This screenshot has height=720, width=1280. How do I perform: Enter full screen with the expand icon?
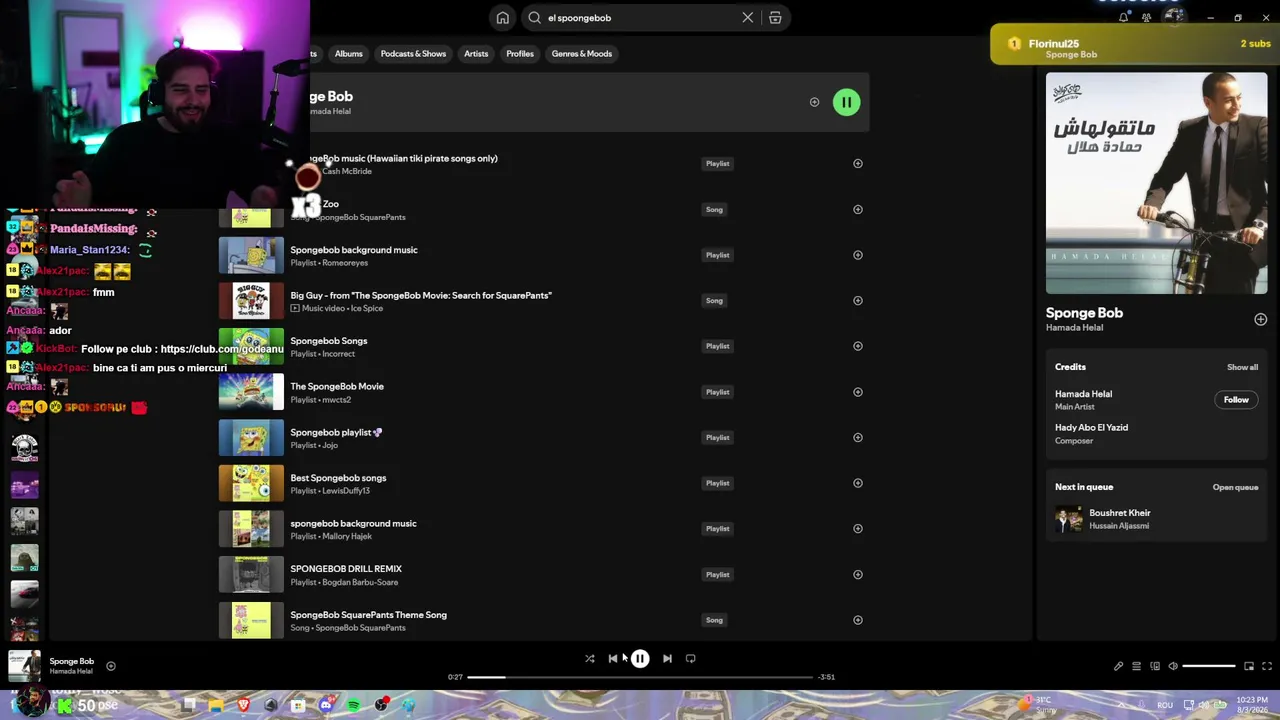(x=1267, y=666)
